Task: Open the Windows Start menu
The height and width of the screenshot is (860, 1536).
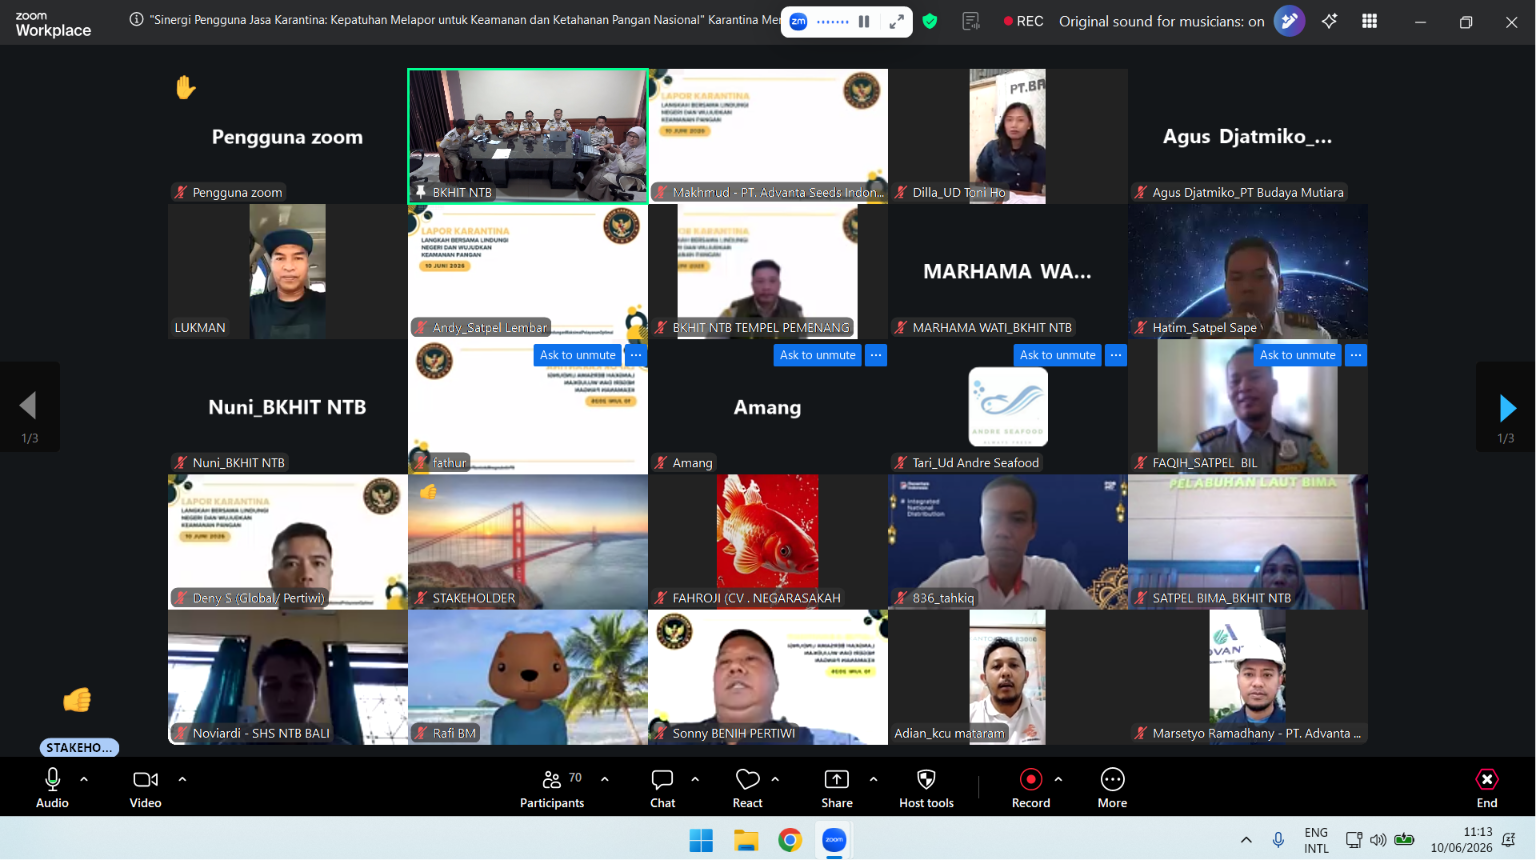Action: [x=701, y=840]
